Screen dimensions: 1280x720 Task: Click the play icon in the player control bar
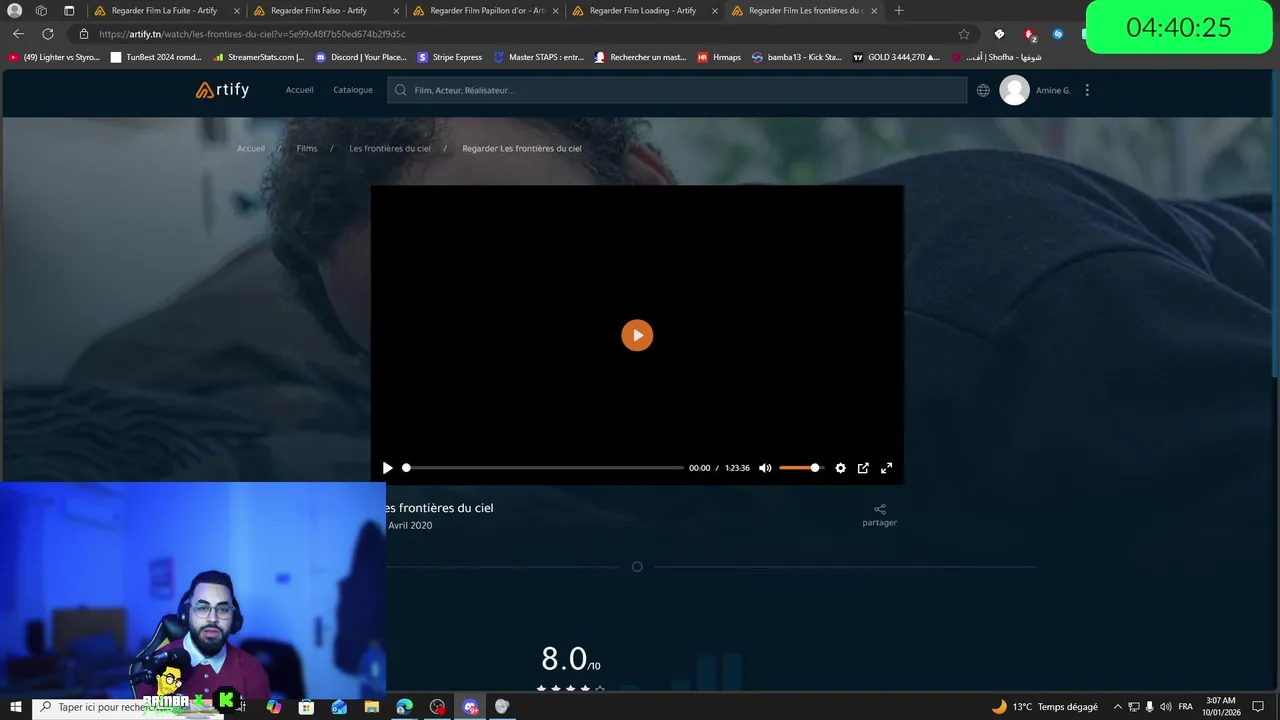[388, 468]
